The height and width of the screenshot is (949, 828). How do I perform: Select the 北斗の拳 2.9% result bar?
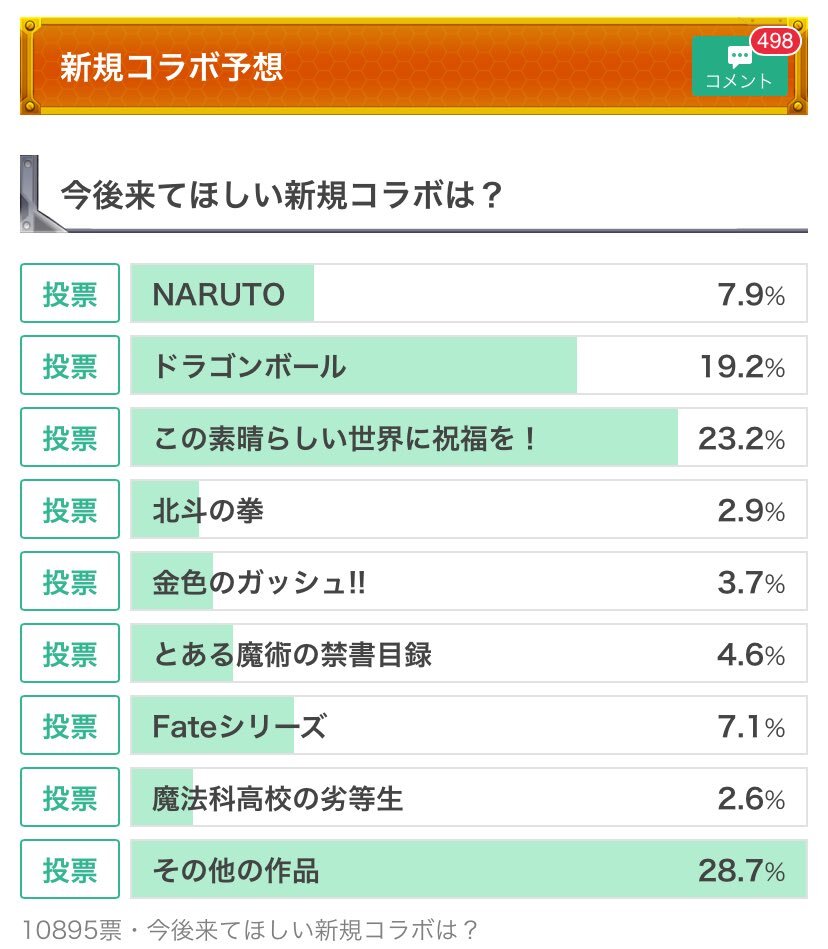468,509
